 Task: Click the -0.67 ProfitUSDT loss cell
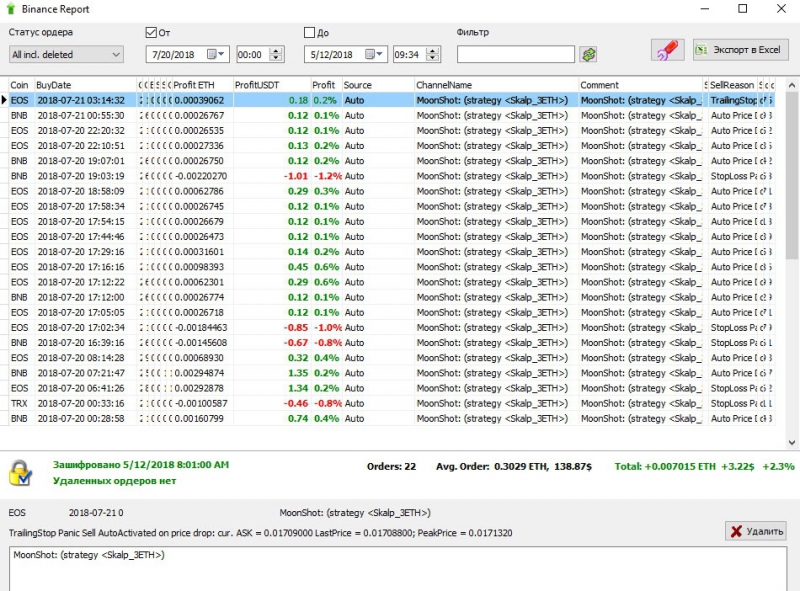[271, 342]
